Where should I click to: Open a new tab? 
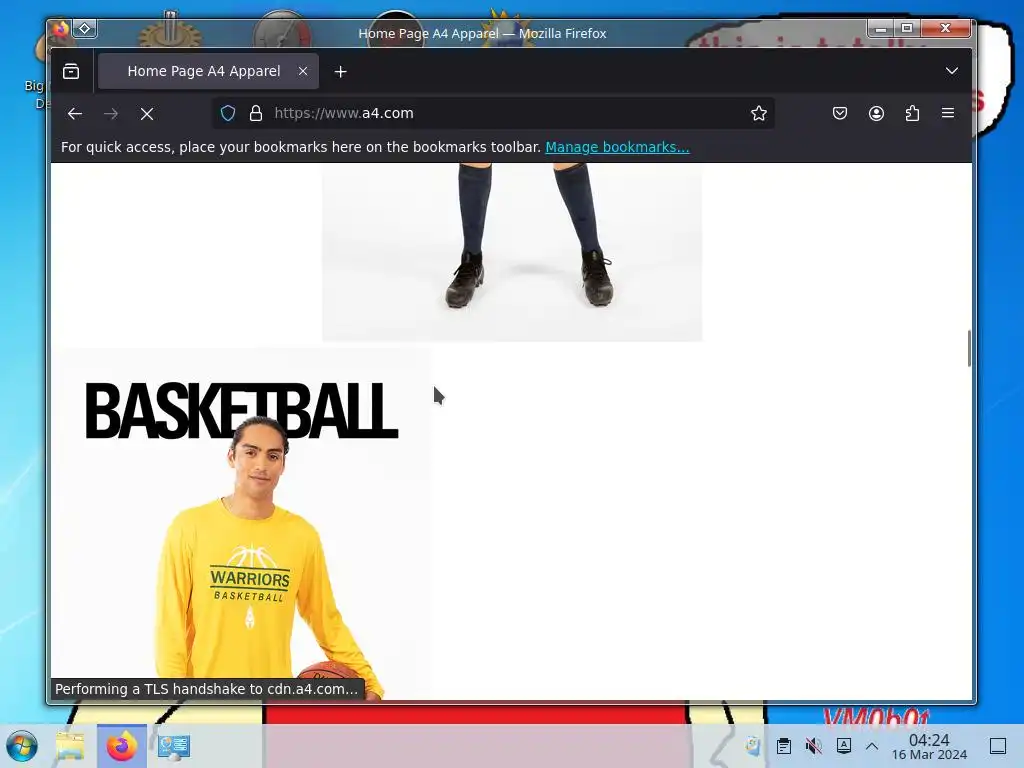click(x=340, y=72)
